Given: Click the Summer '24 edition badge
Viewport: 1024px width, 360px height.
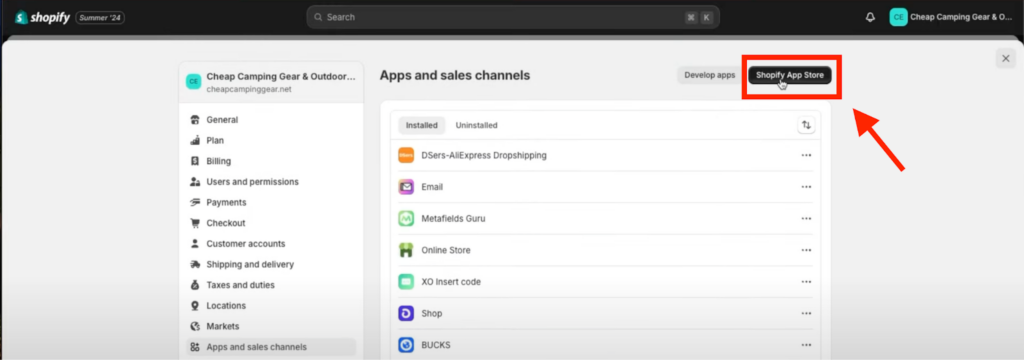Looking at the screenshot, I should coord(100,18).
